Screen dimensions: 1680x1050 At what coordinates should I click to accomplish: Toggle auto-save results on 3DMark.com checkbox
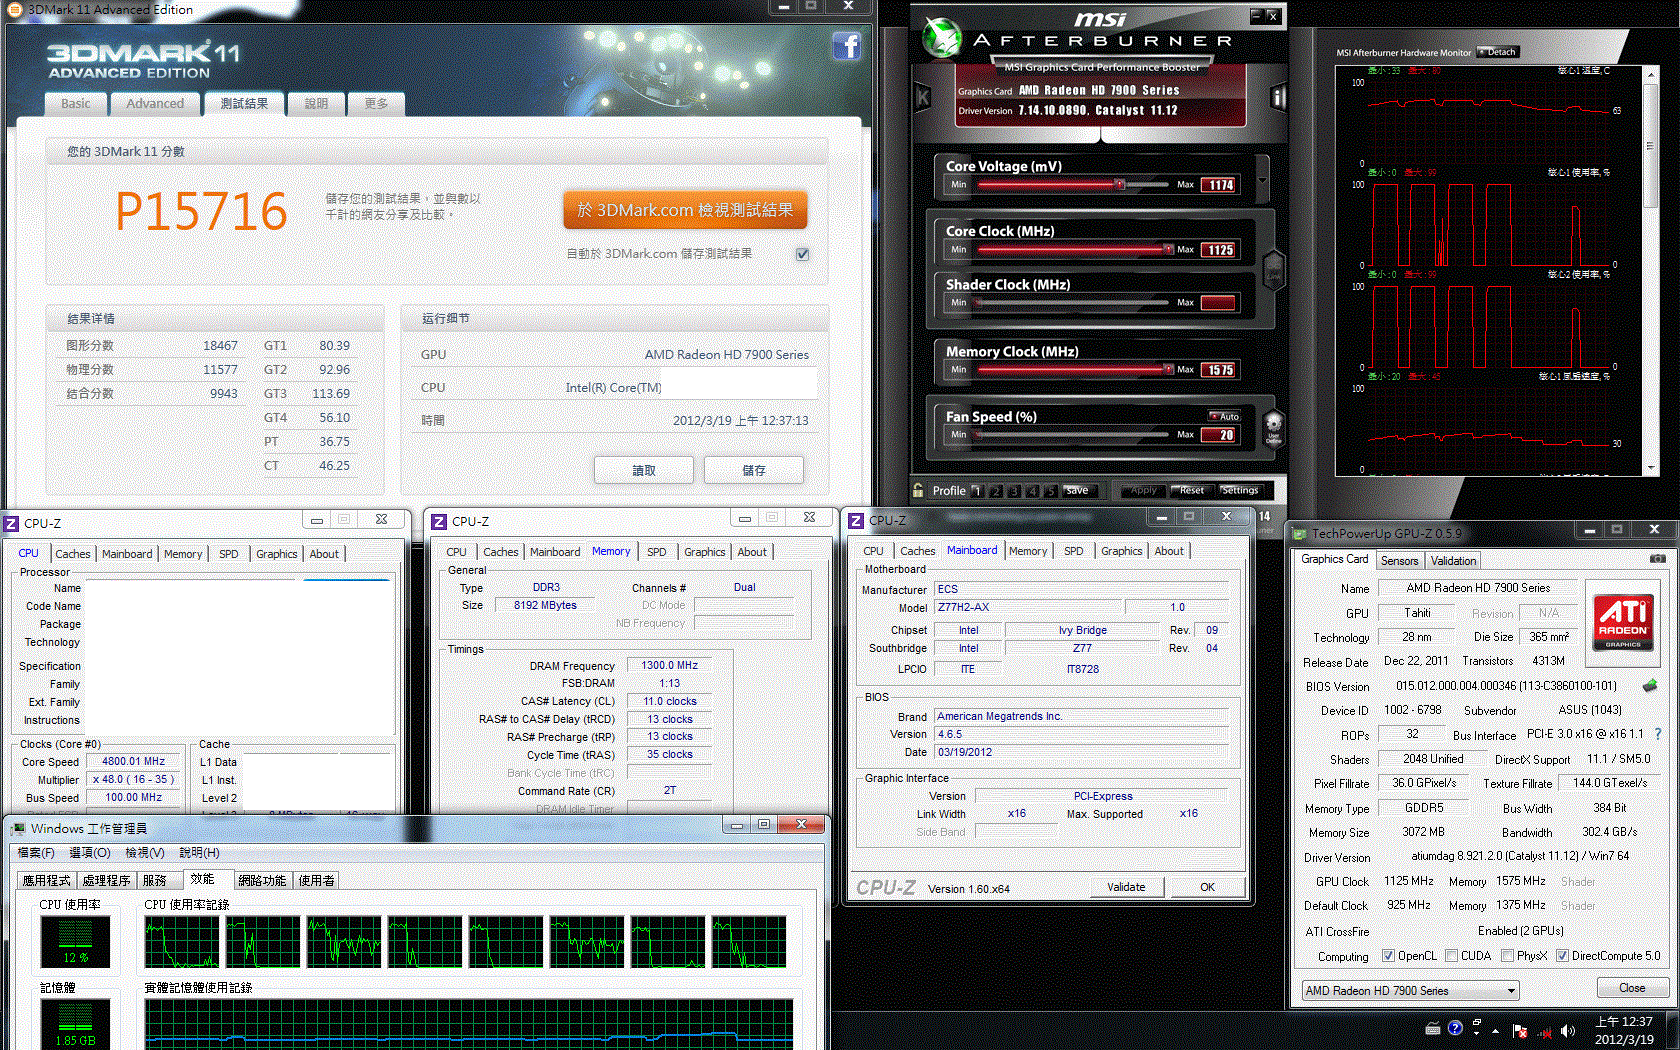(x=802, y=254)
